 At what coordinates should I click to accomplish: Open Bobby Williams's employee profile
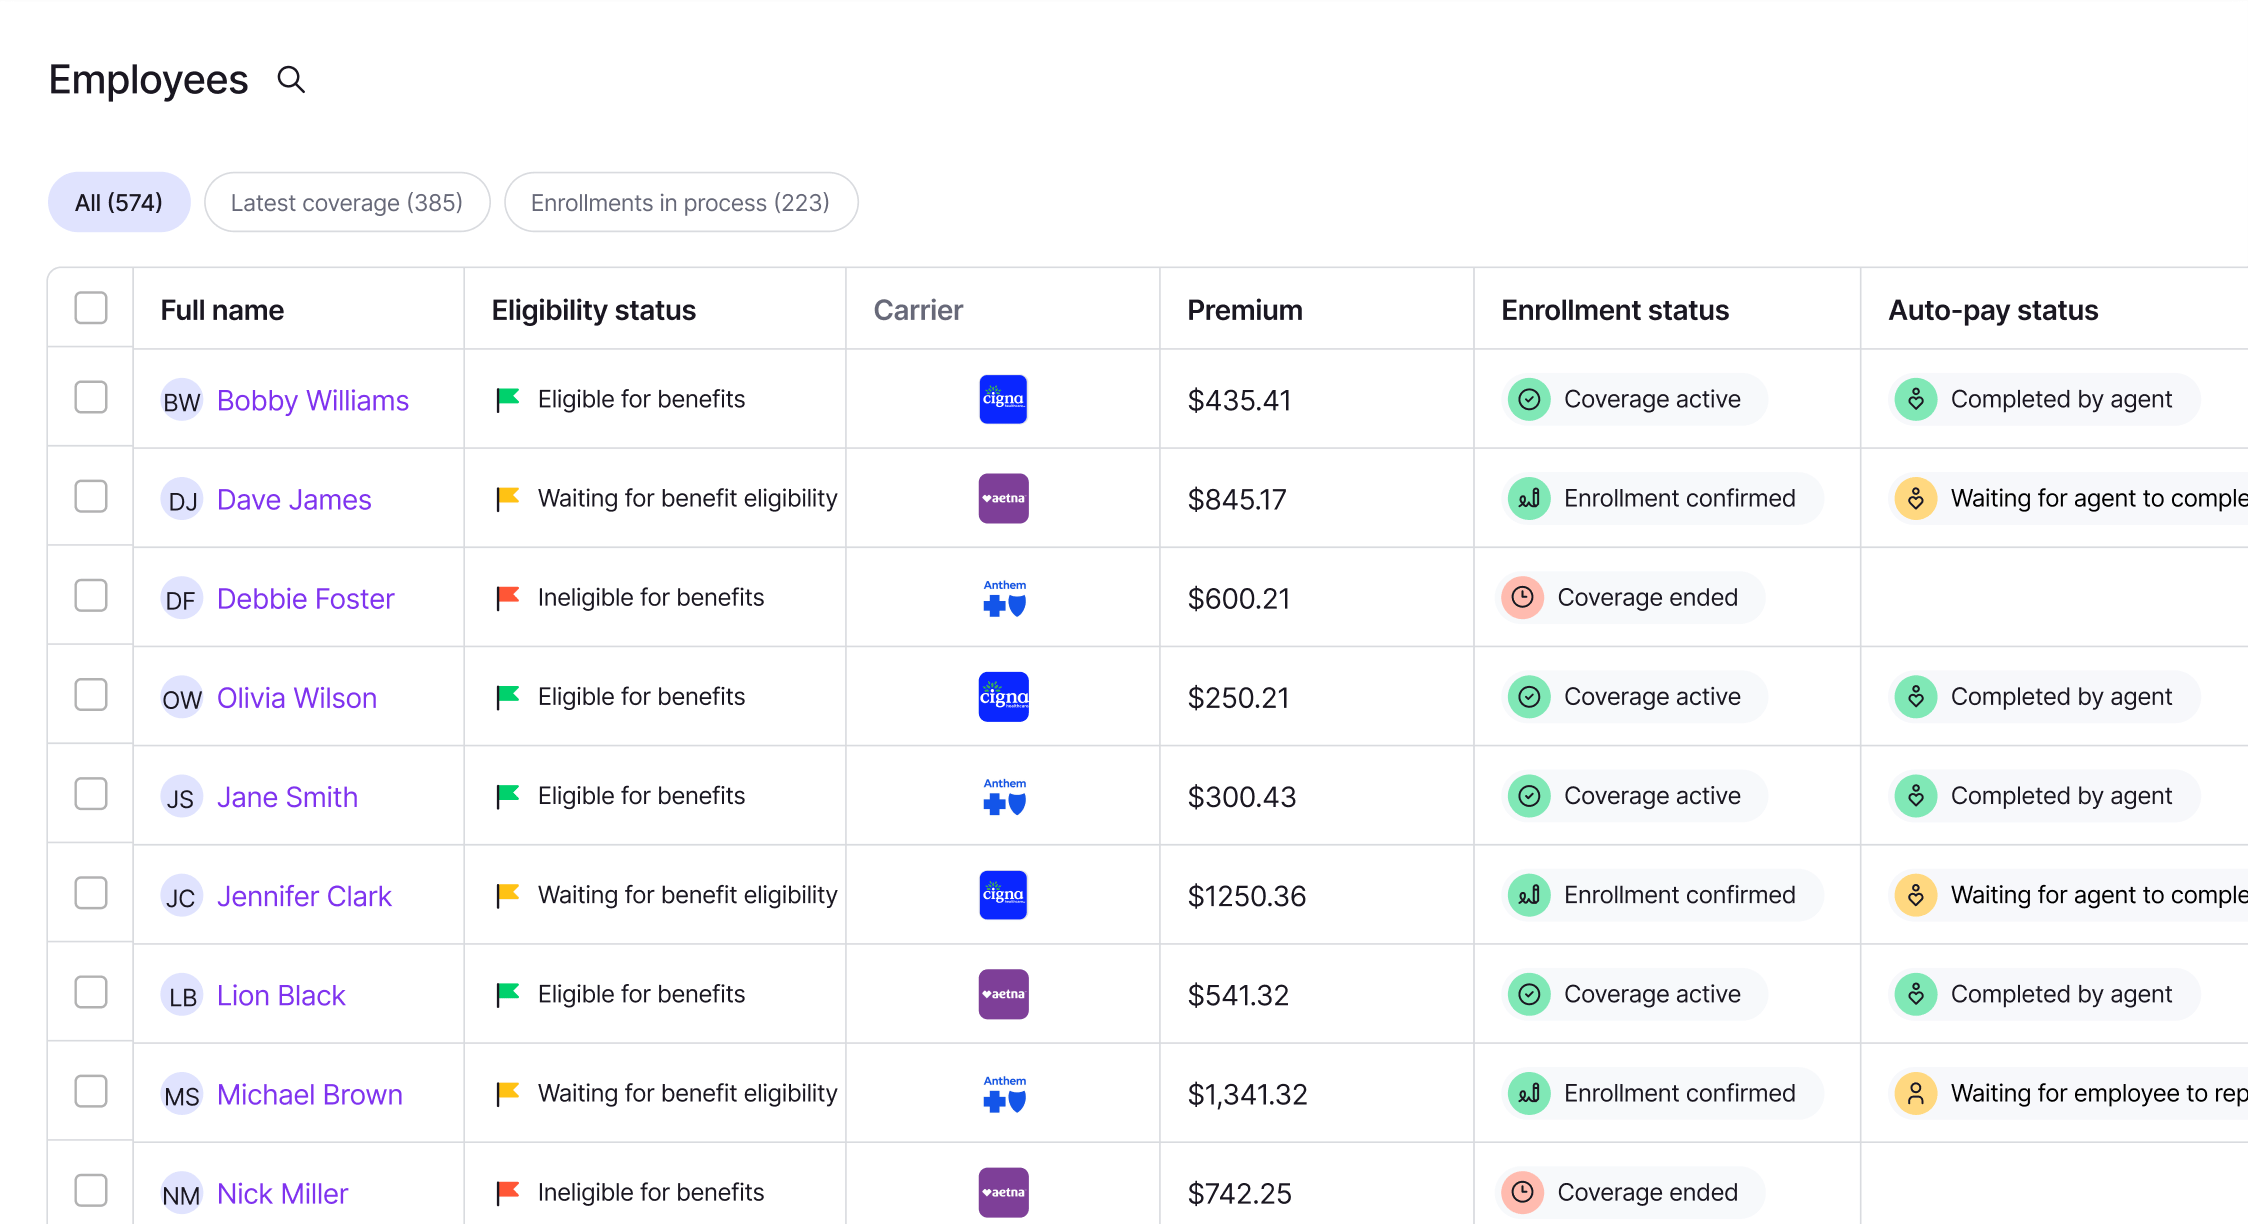pyautogui.click(x=313, y=400)
